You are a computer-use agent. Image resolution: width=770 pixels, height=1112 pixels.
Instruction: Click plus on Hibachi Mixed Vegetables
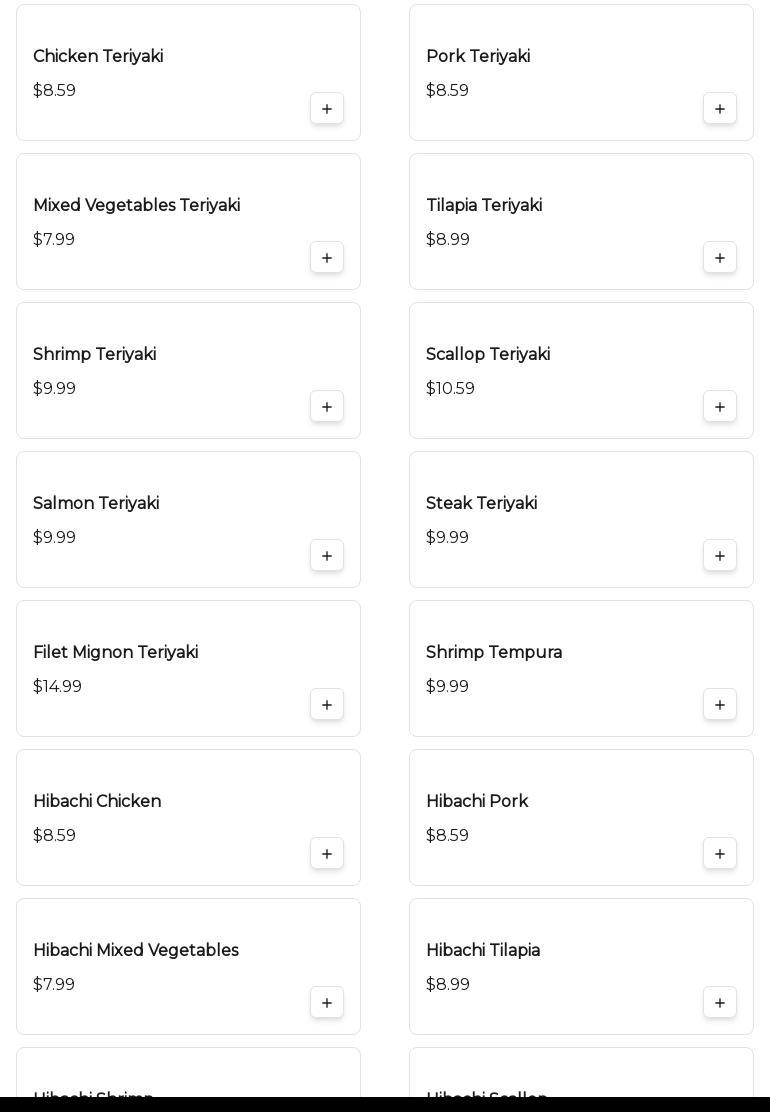click(x=327, y=1003)
